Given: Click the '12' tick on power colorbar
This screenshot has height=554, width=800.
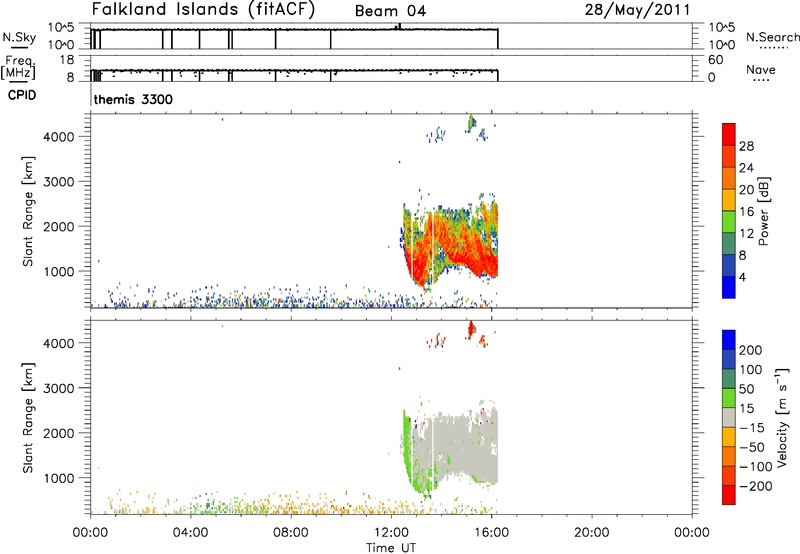Looking at the screenshot, I should point(746,234).
